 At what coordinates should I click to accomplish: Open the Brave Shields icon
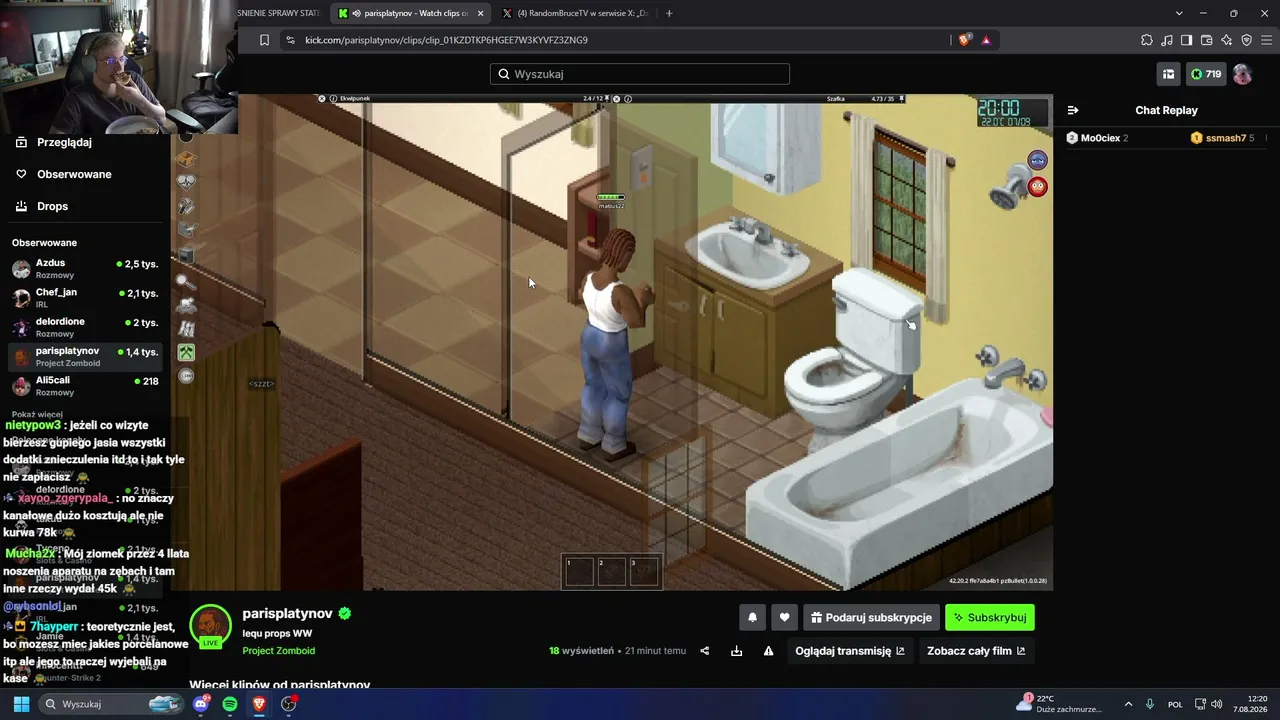pos(964,40)
